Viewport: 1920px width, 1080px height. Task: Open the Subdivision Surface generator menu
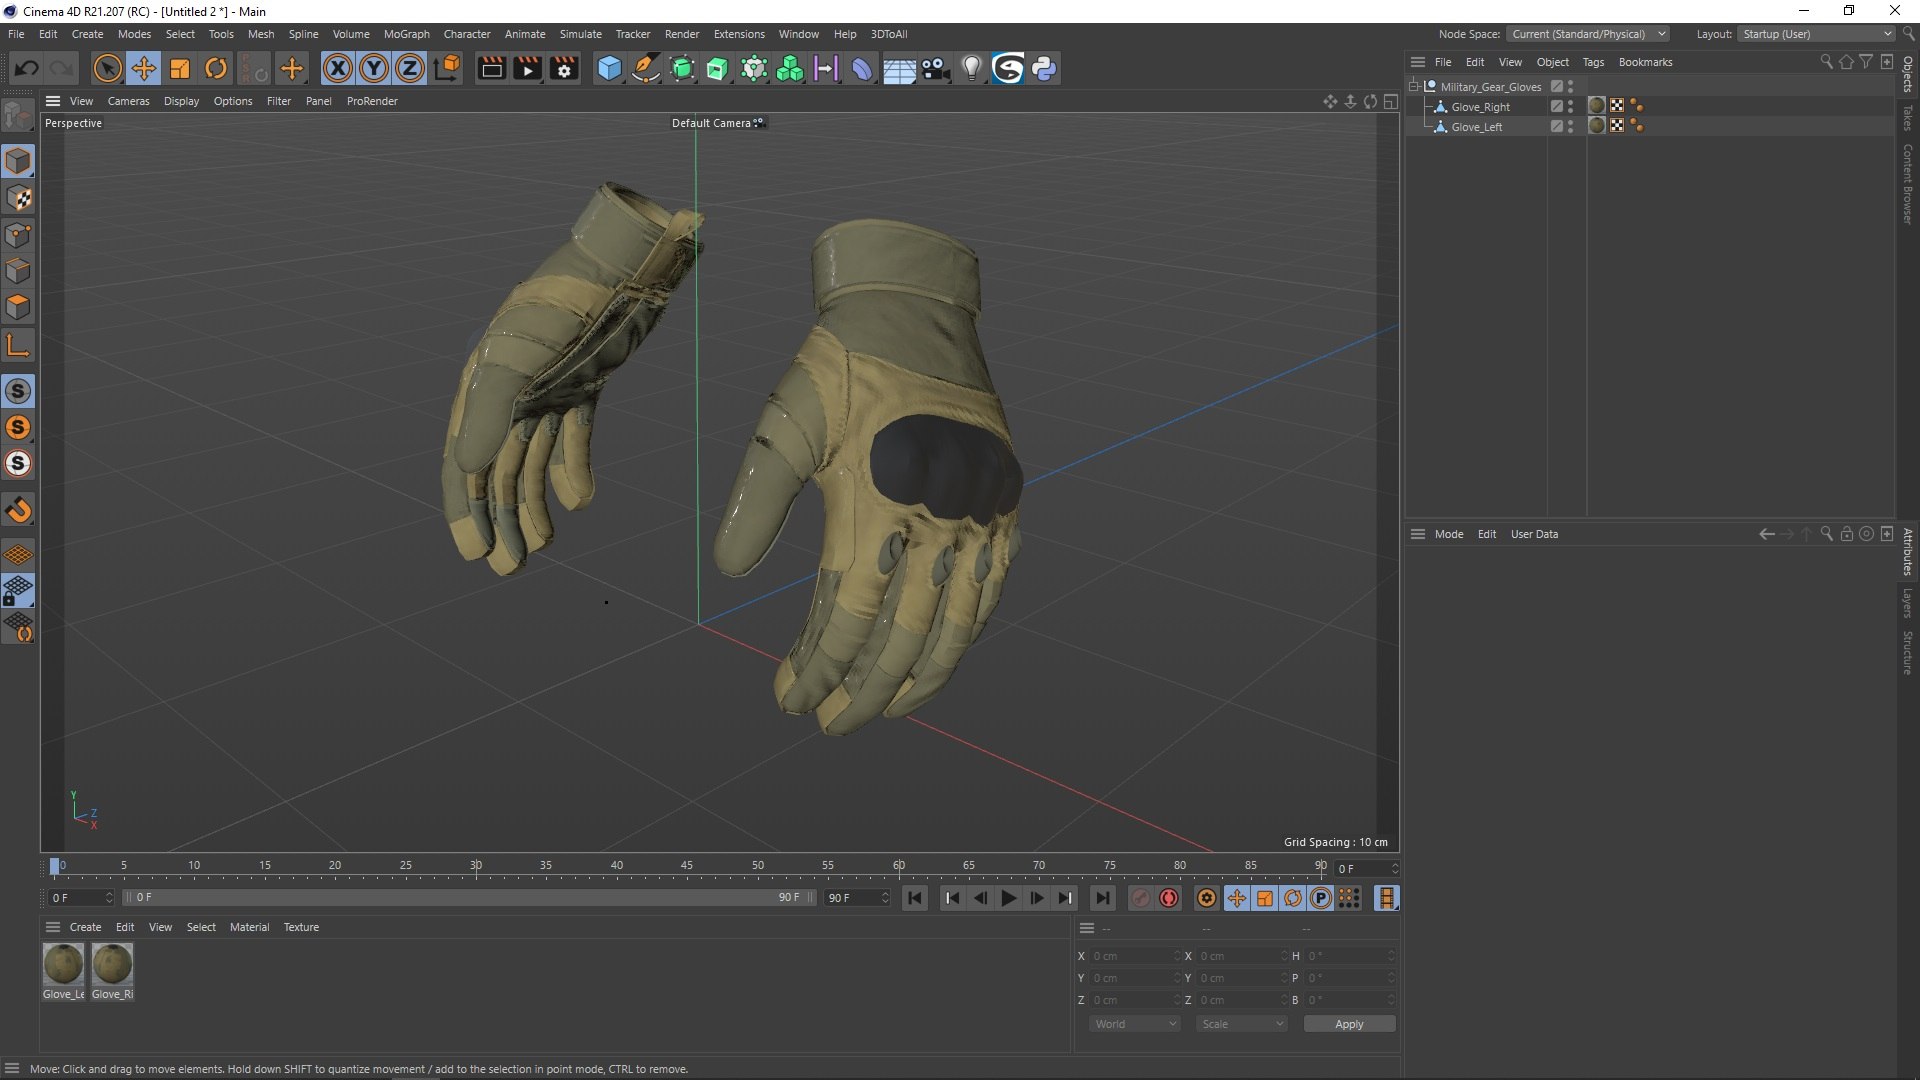(x=682, y=68)
